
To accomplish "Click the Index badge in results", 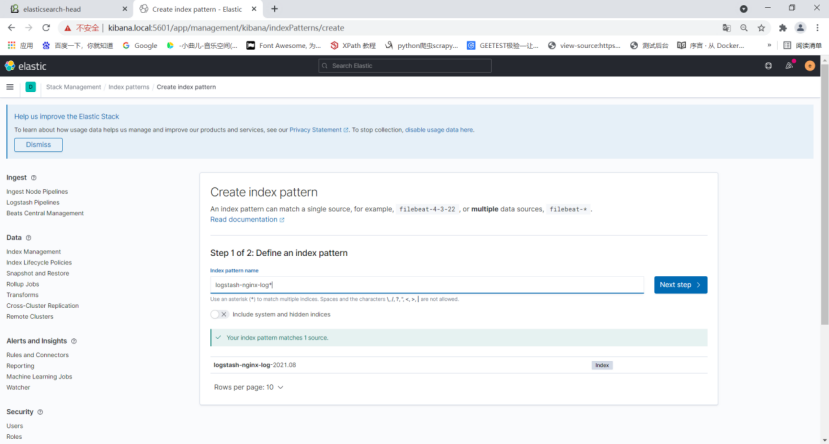I will (602, 365).
